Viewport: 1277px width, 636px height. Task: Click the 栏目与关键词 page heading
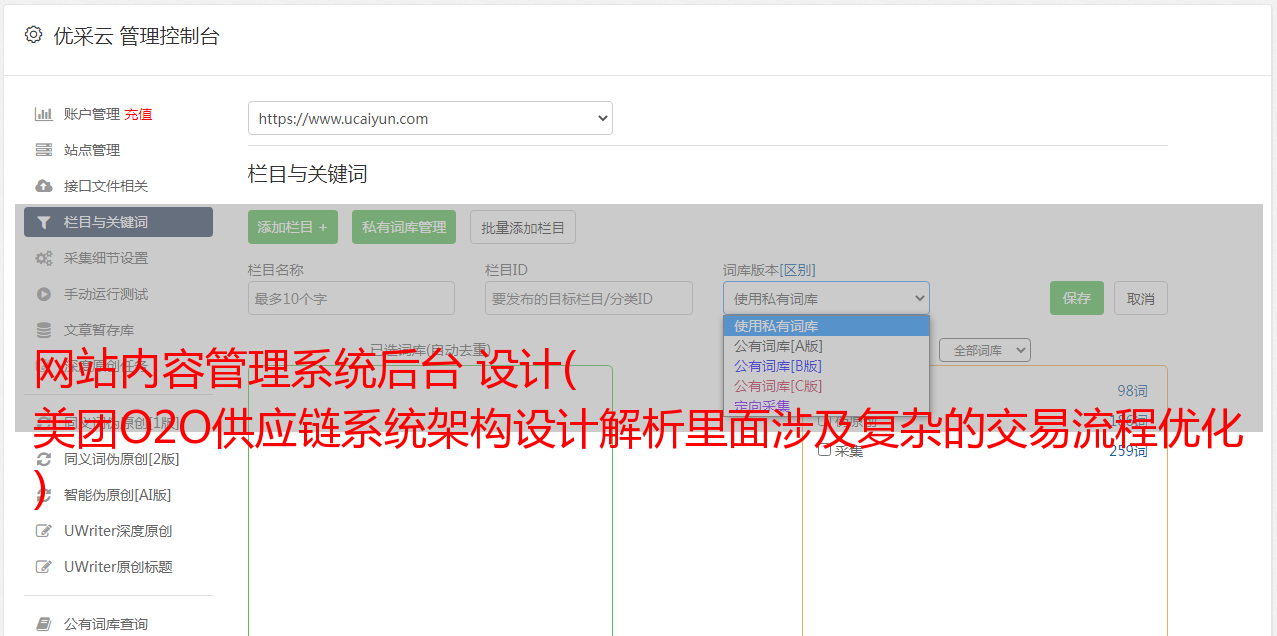(x=308, y=174)
